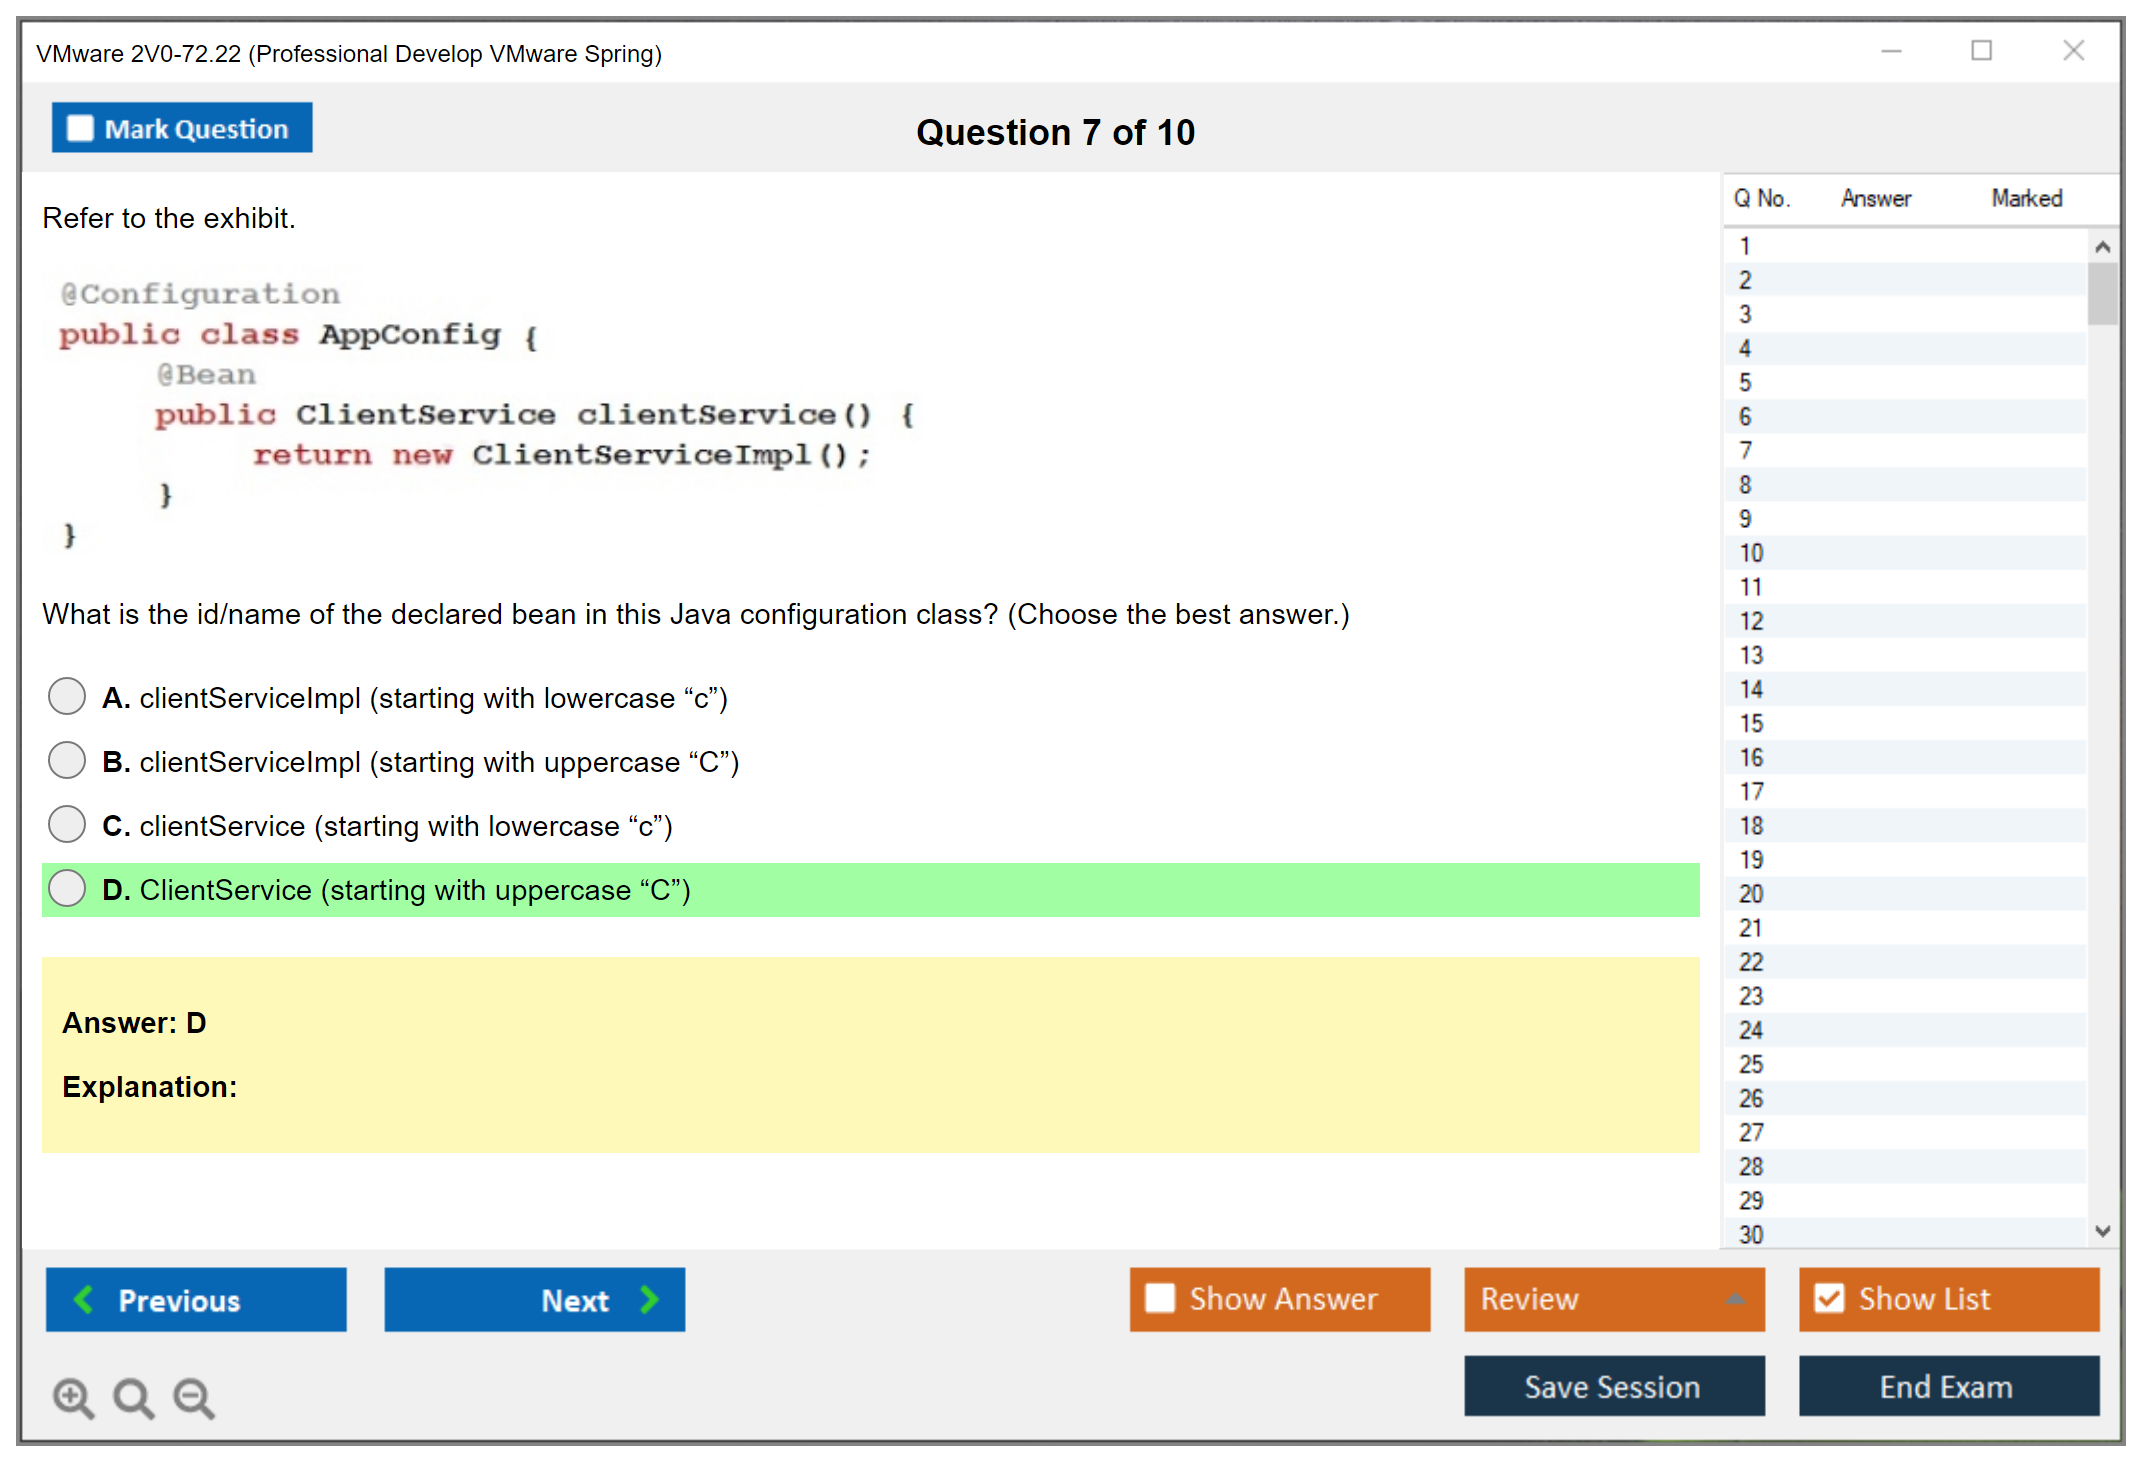Click the question list scrollbar thumb
Viewport: 2150px width, 1470px height.
[x=2102, y=293]
